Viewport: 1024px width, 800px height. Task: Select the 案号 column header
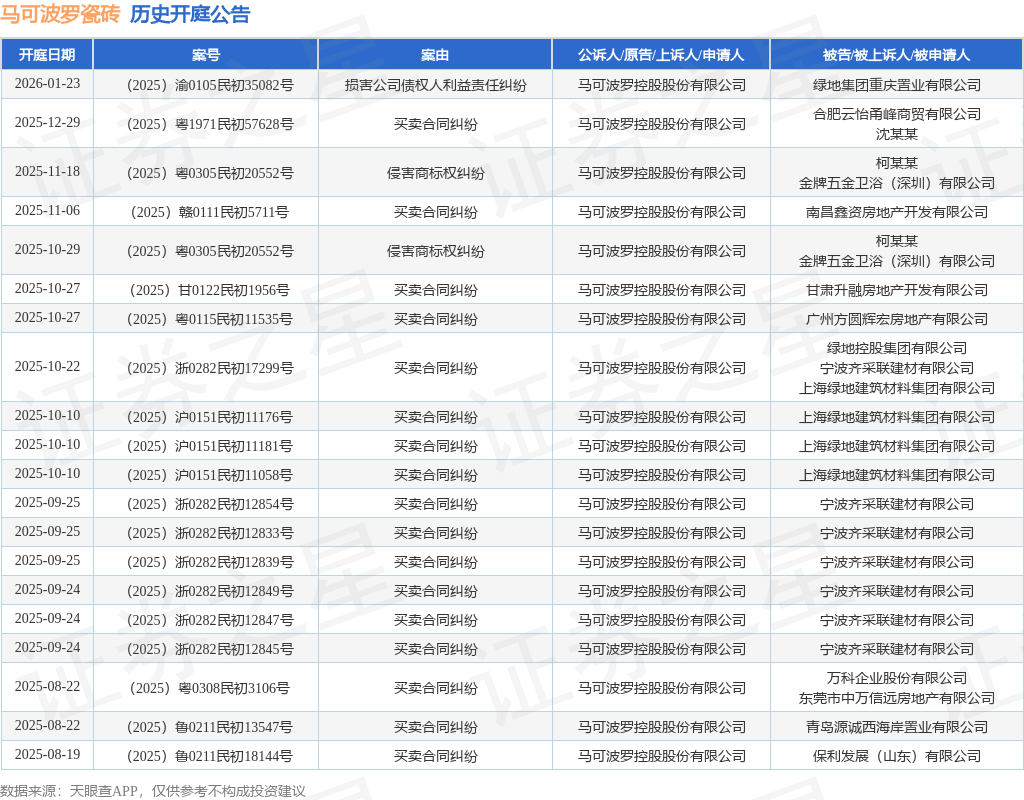pos(206,55)
